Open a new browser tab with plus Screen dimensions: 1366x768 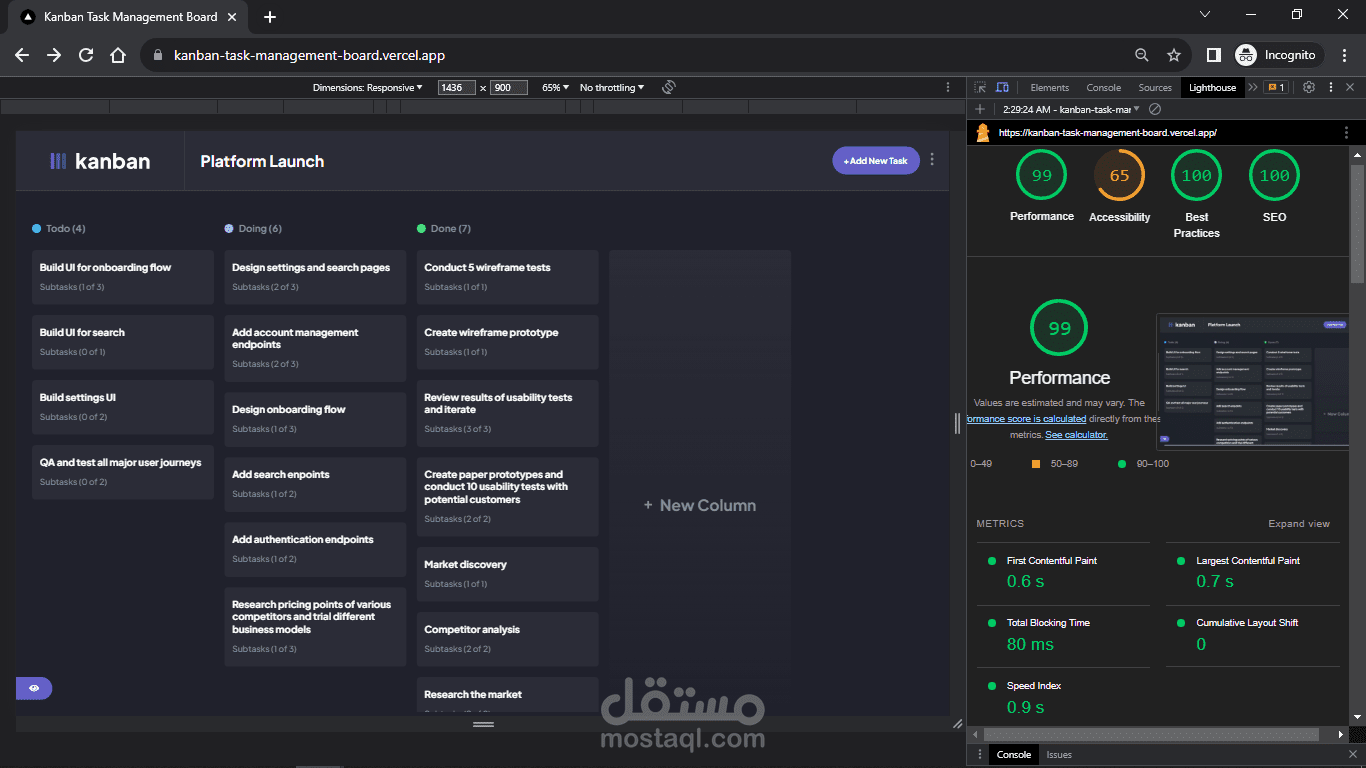pos(270,17)
